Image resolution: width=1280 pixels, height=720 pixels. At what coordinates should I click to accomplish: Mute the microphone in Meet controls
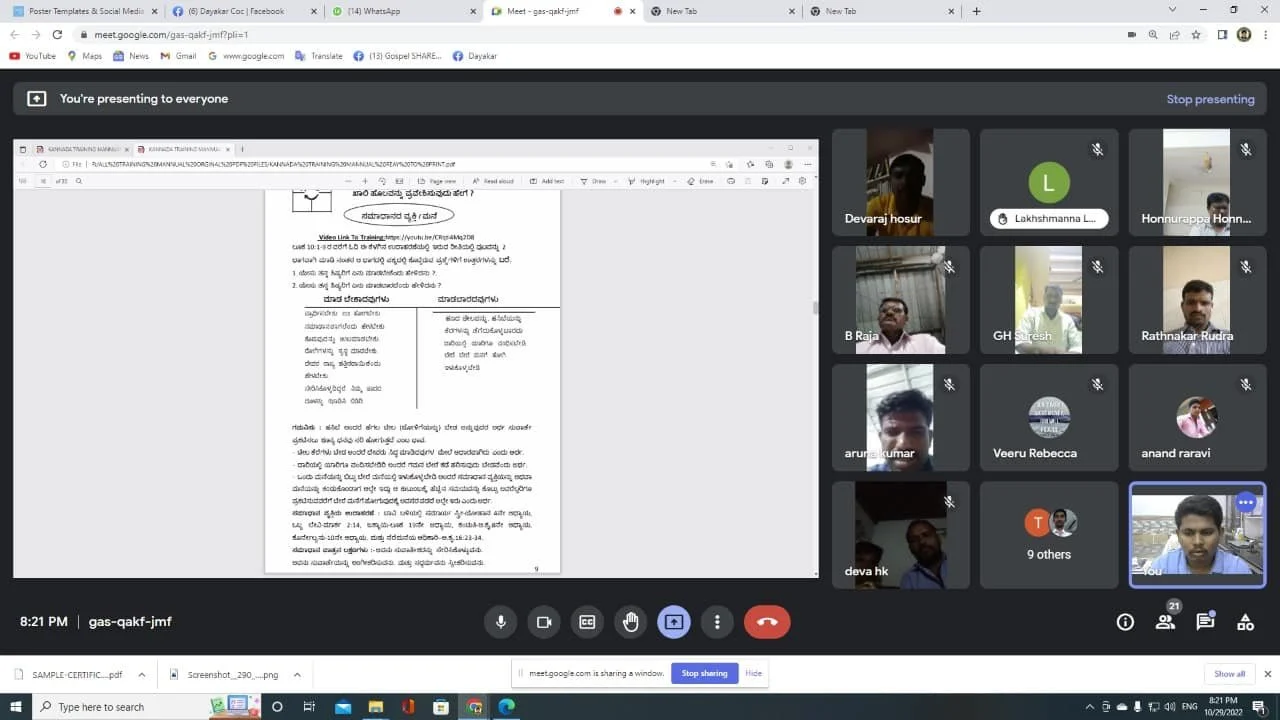coord(501,622)
